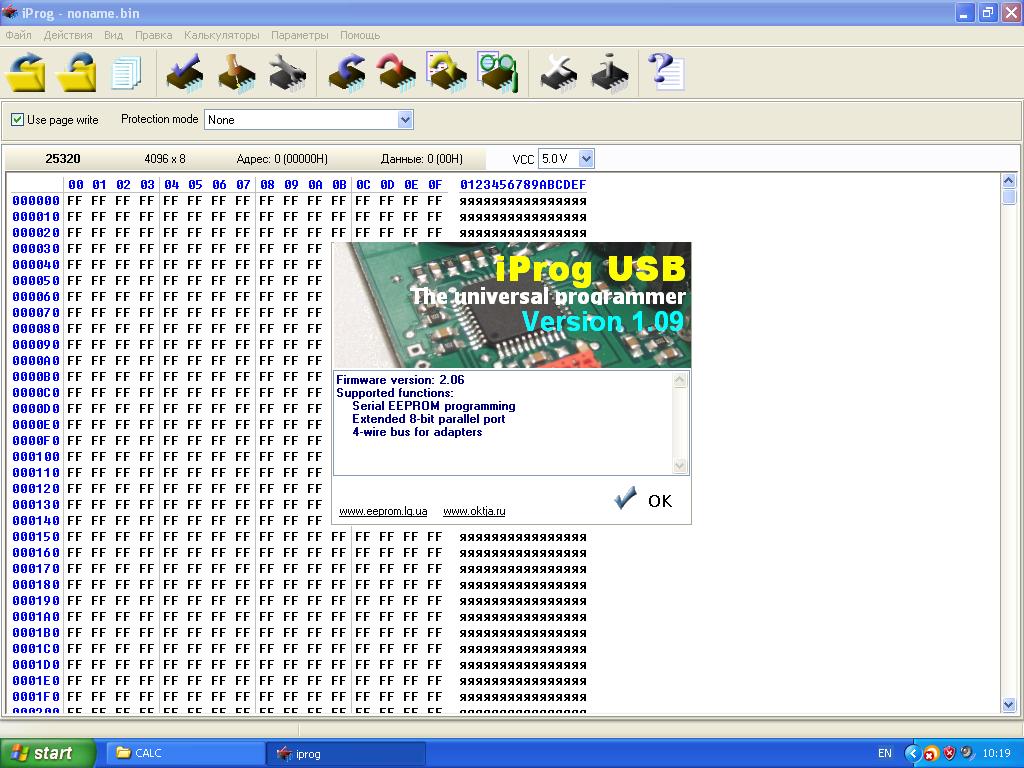Open help via the question mark icon

665,72
